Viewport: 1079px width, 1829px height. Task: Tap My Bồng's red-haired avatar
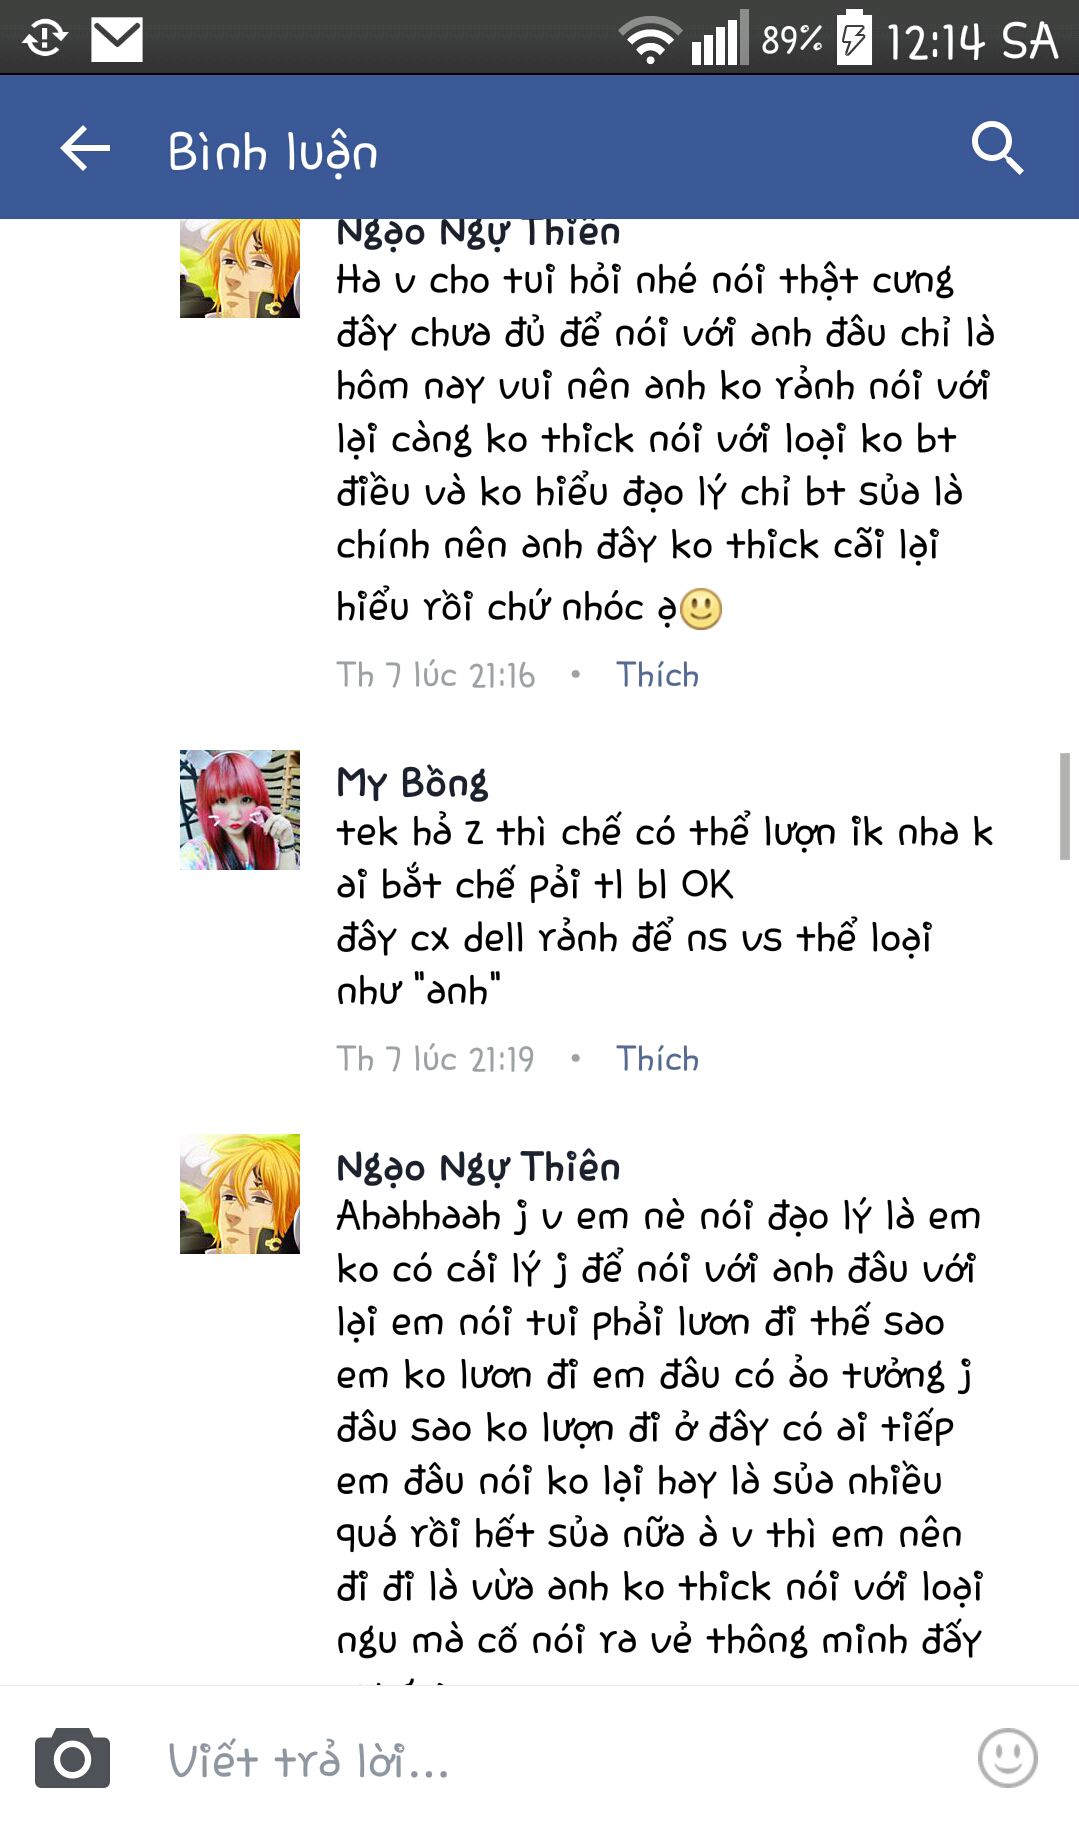240,810
